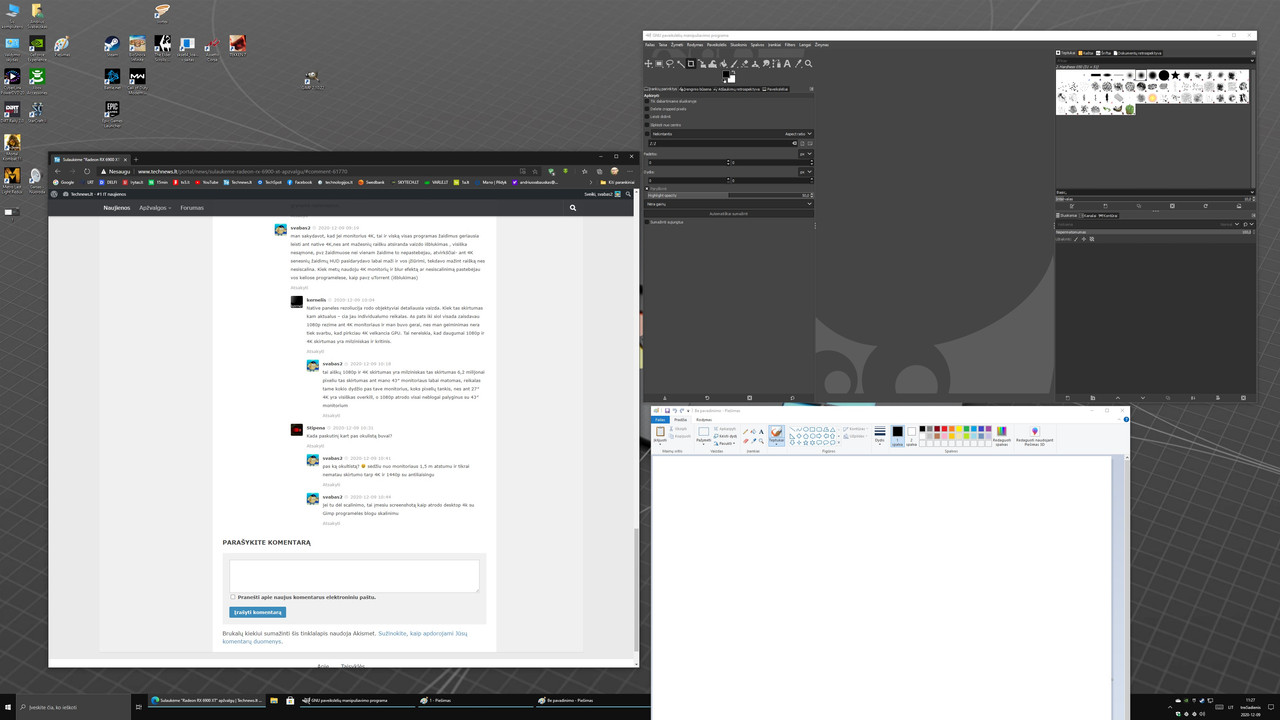Viewport: 1280px width, 720px height.
Task: Toggle Sumažinti sujungtus checkbox
Action: (x=647, y=221)
